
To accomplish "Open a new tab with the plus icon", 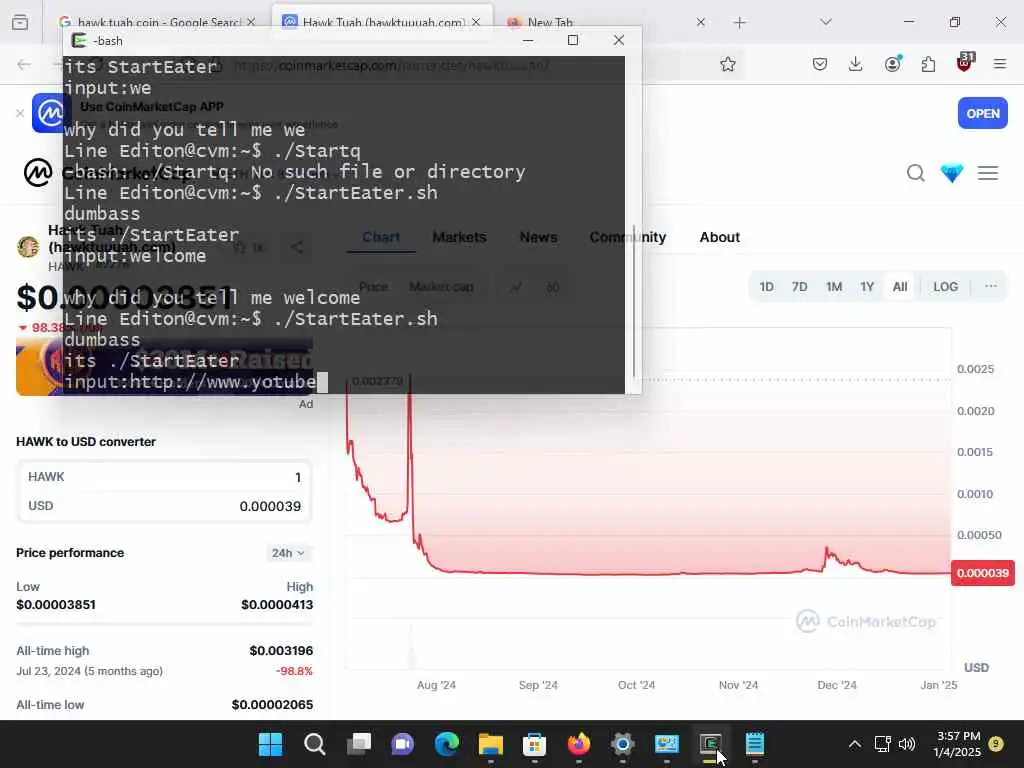I will pyautogui.click(x=739, y=23).
